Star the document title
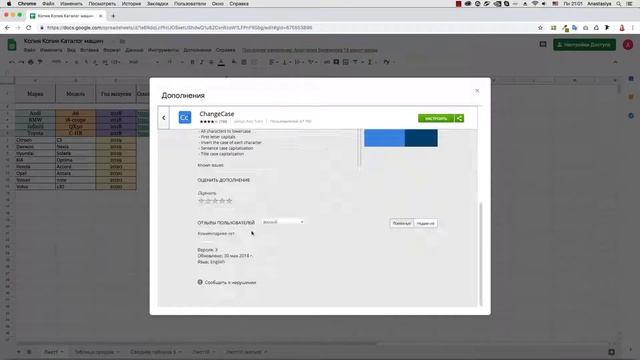The image size is (640, 360). [x=113, y=41]
